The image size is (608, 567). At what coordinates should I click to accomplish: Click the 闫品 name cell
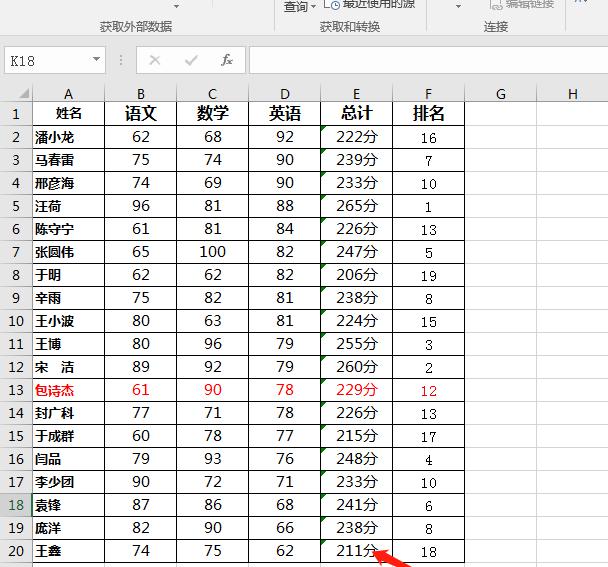69,459
